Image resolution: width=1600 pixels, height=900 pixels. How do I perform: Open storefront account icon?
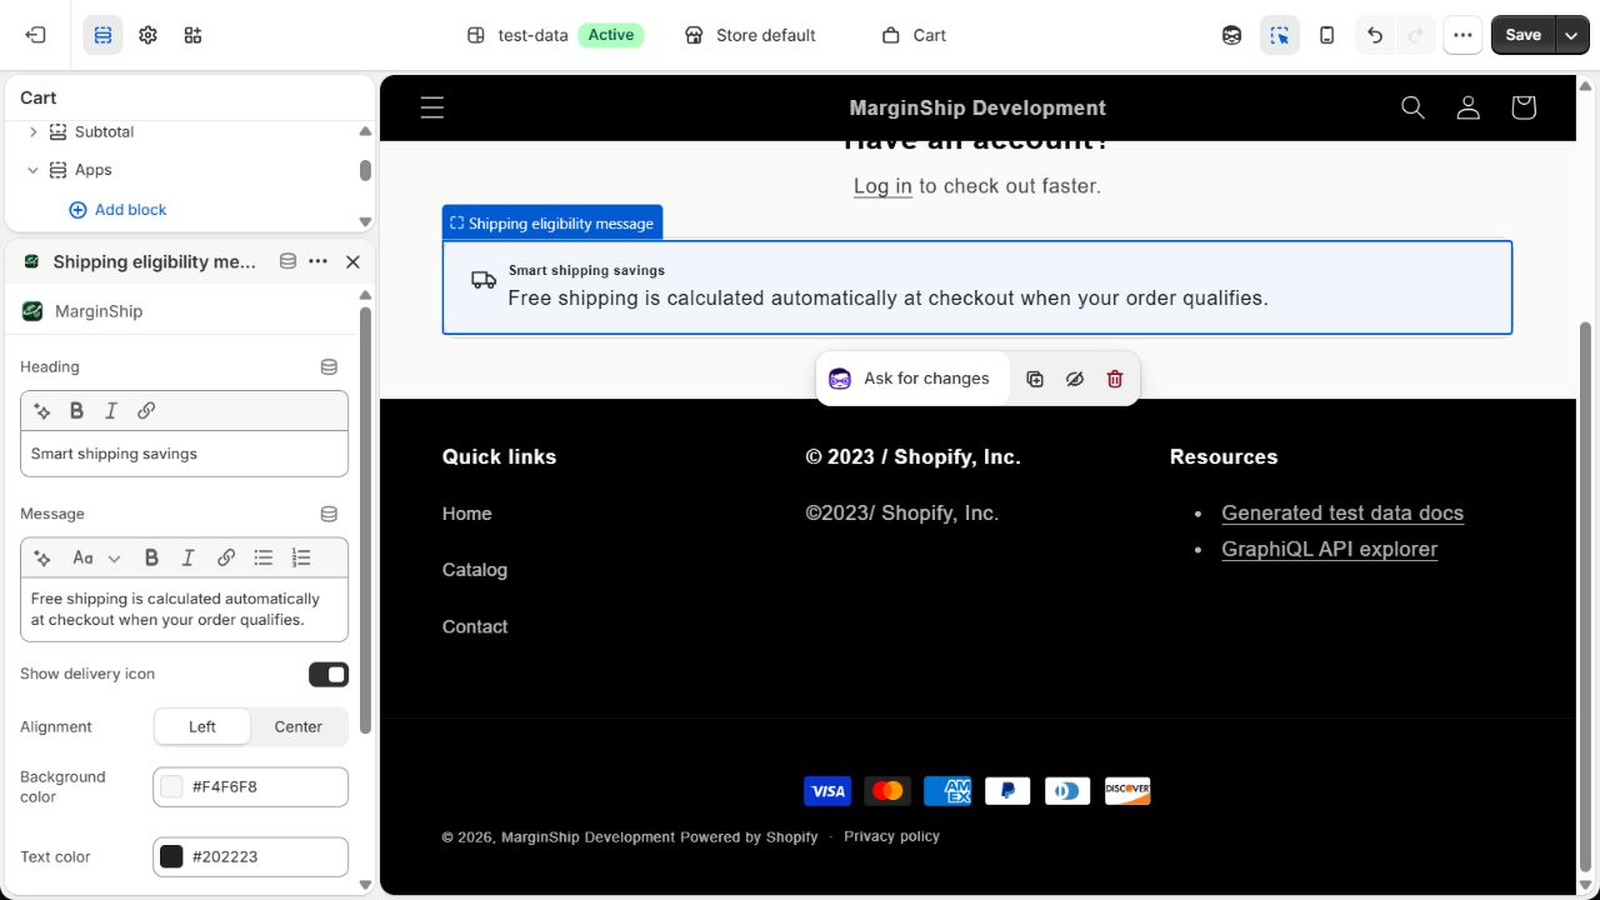click(1468, 107)
